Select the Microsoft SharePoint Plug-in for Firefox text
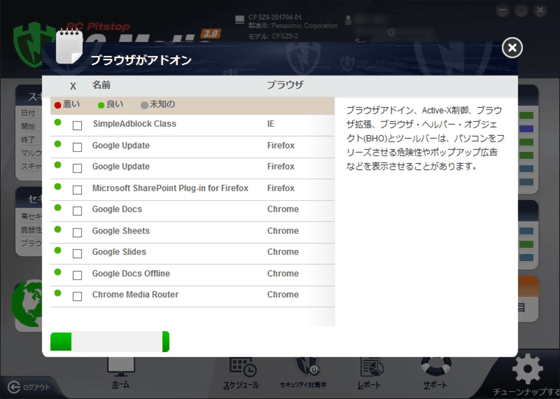560x399 pixels. click(x=170, y=188)
